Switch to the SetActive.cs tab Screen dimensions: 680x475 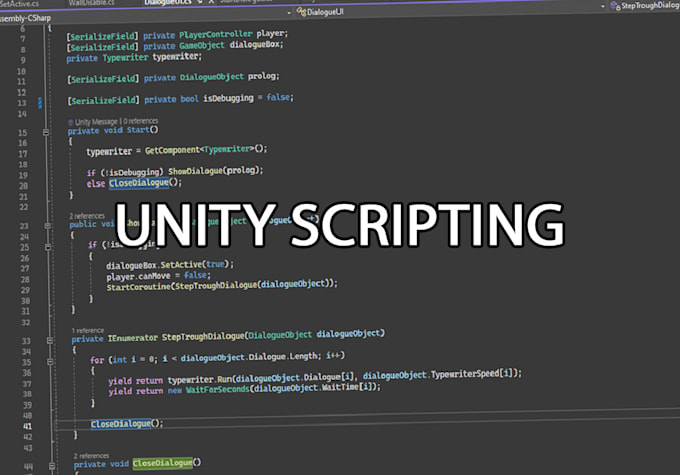(19, 3)
